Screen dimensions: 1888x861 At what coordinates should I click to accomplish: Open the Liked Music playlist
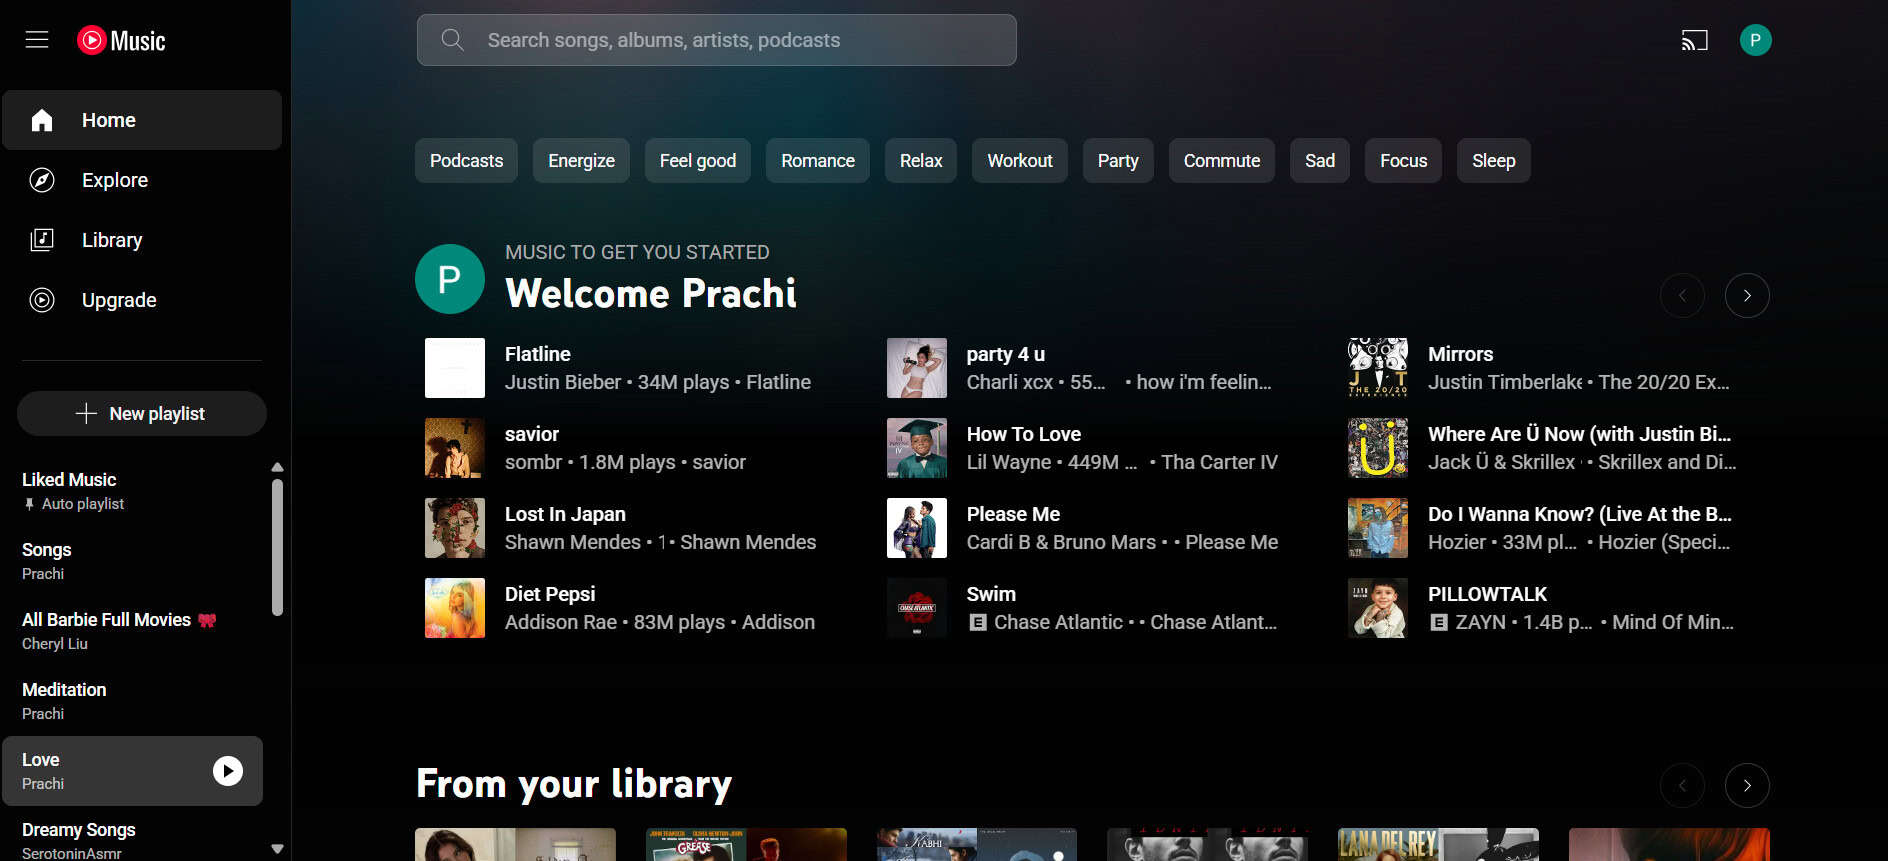click(70, 480)
